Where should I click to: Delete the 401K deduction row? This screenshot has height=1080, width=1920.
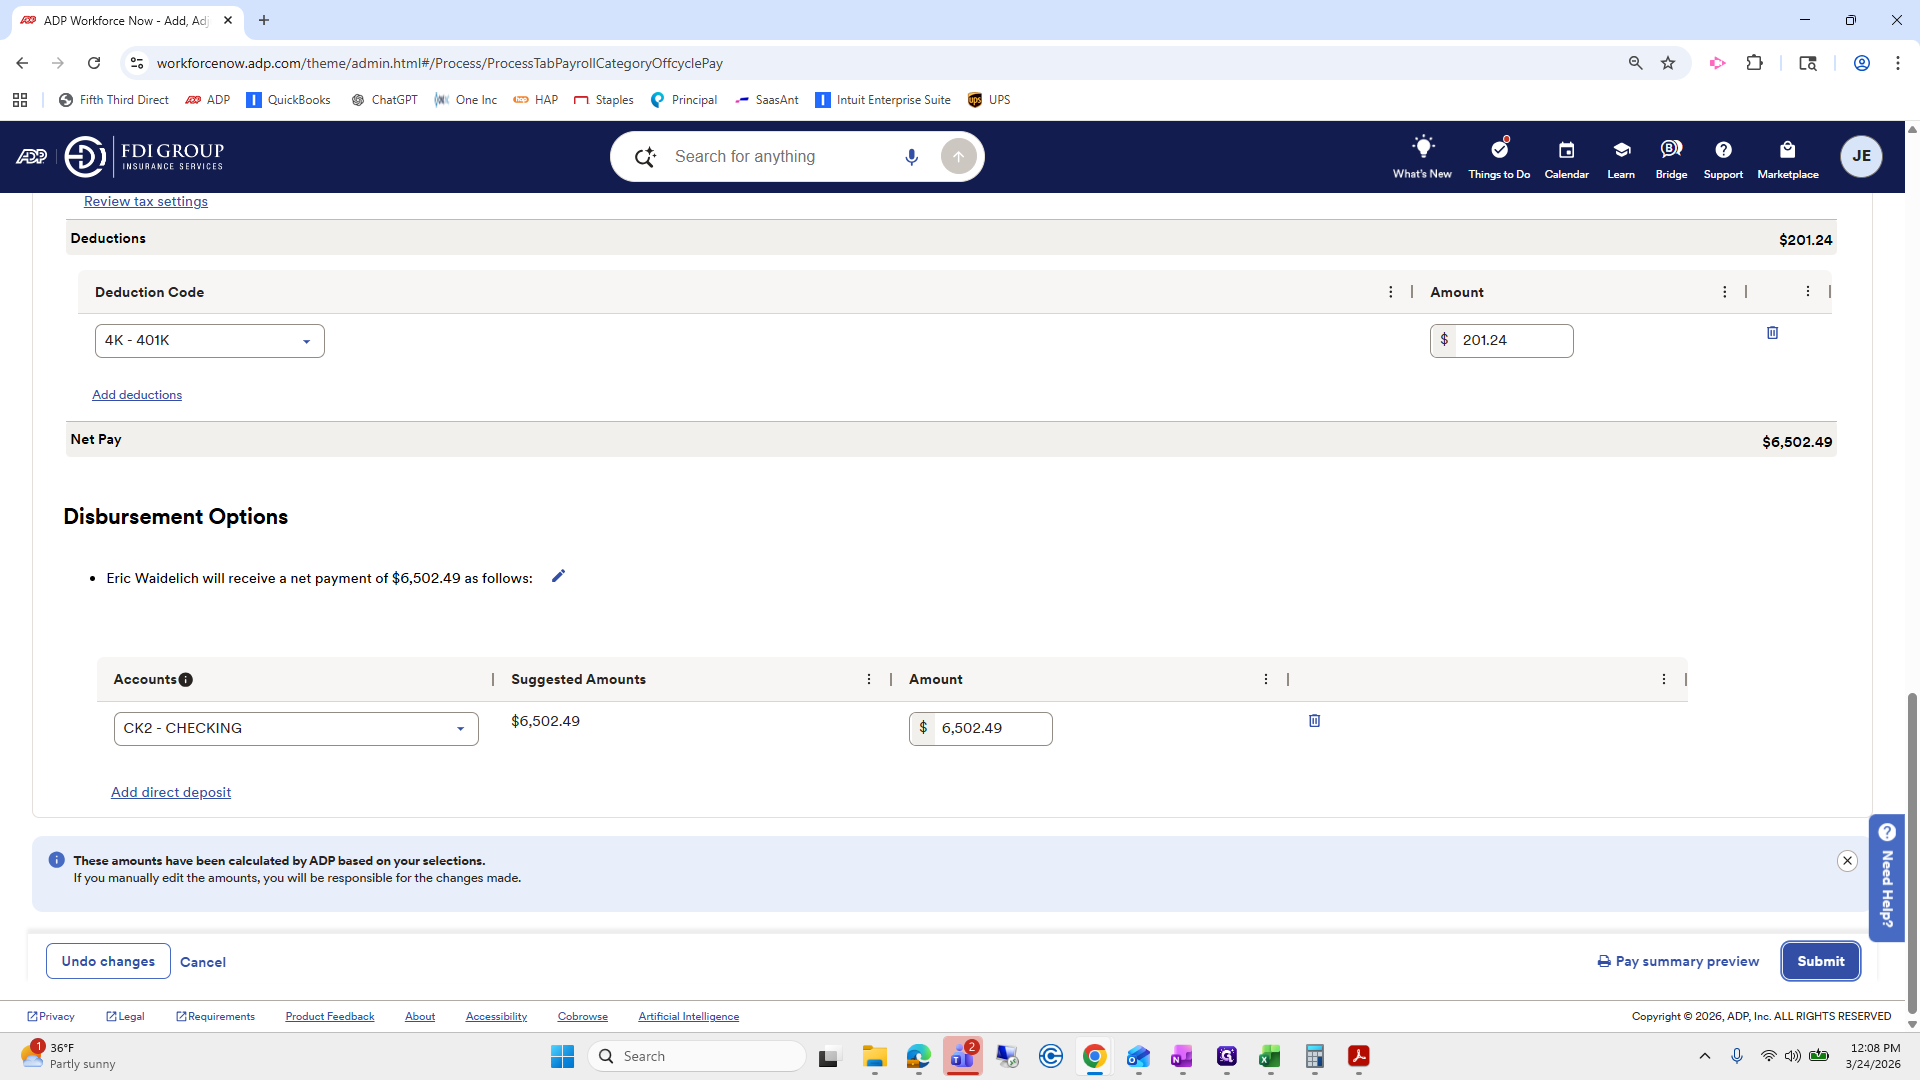(1772, 333)
